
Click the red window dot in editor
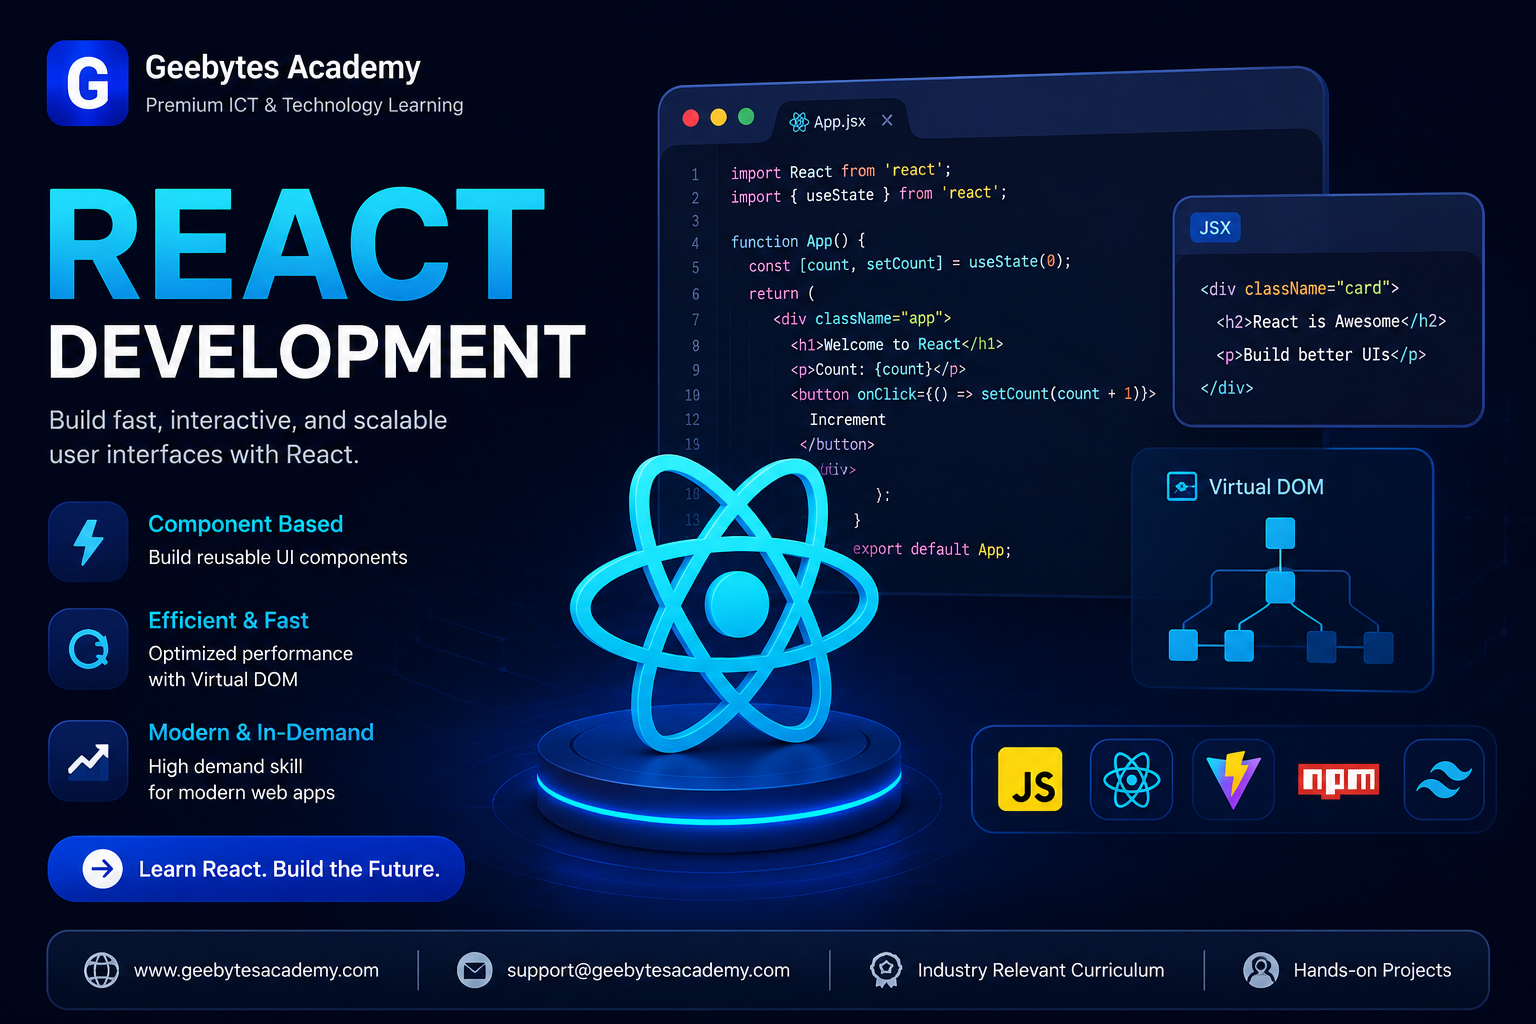click(690, 118)
